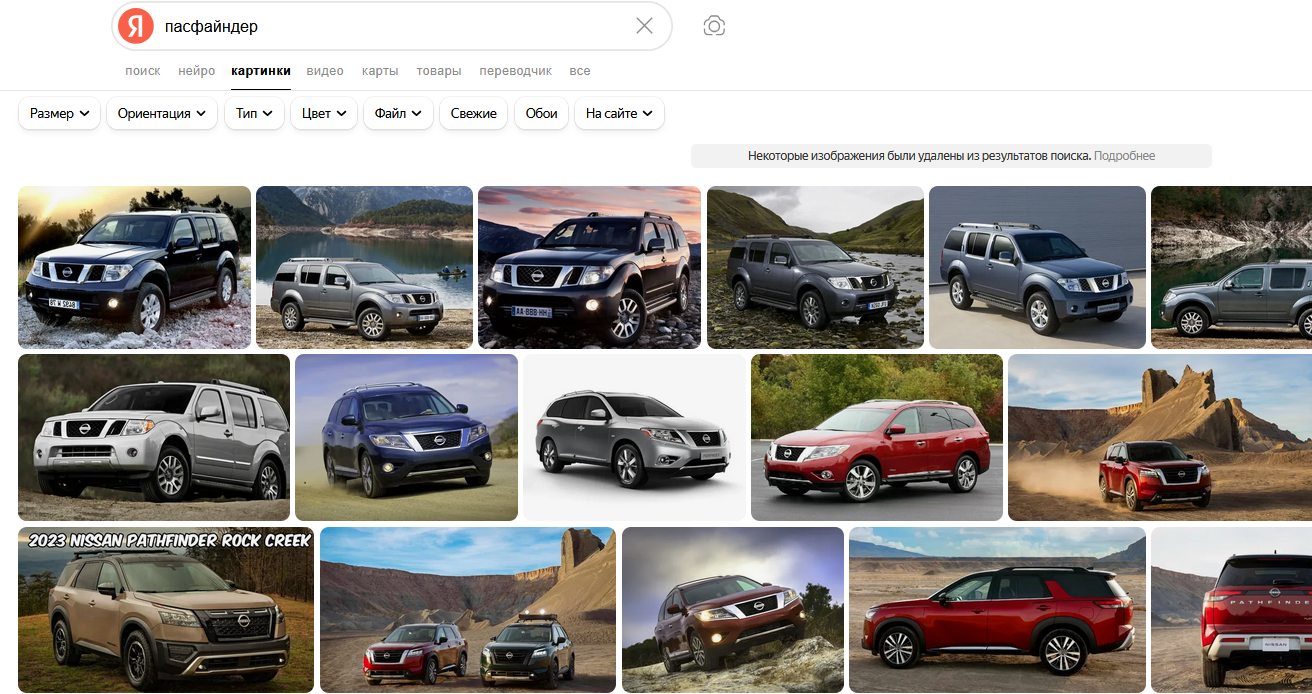Viewport: 1312px width, 694px height.
Task: Open red Pathfinder parked near trees image
Action: click(877, 437)
